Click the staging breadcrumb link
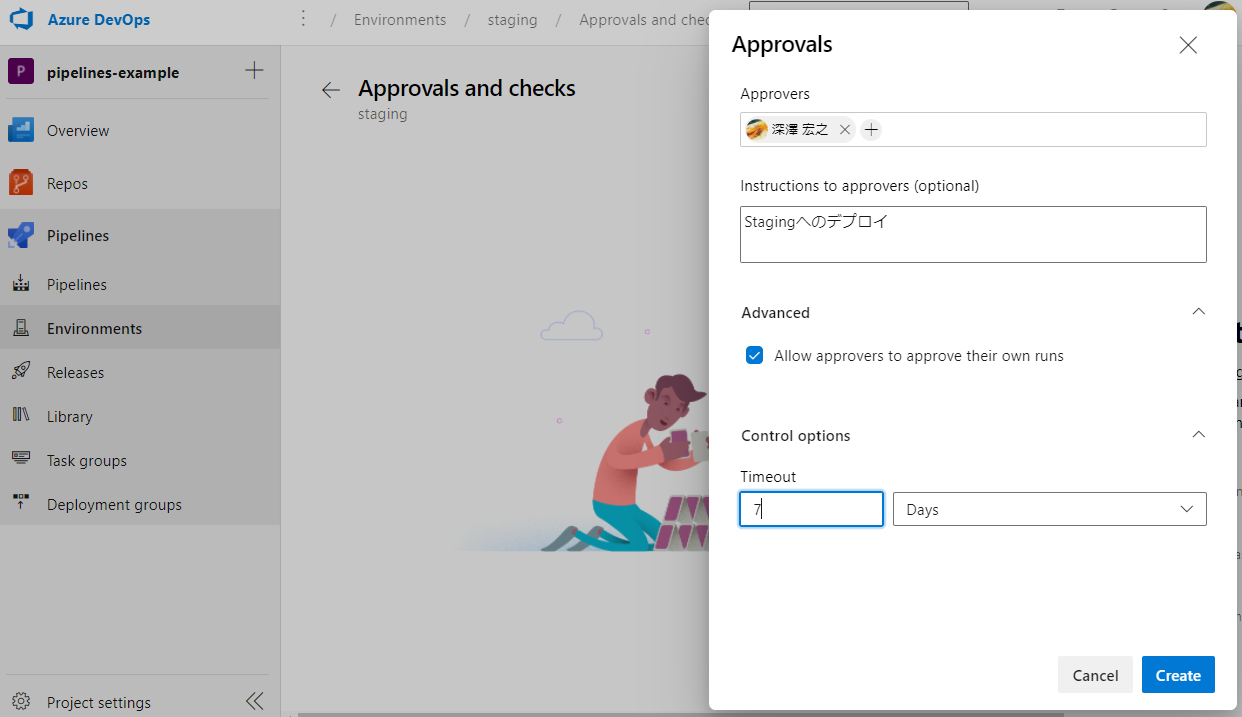This screenshot has height=717, width=1242. (512, 19)
